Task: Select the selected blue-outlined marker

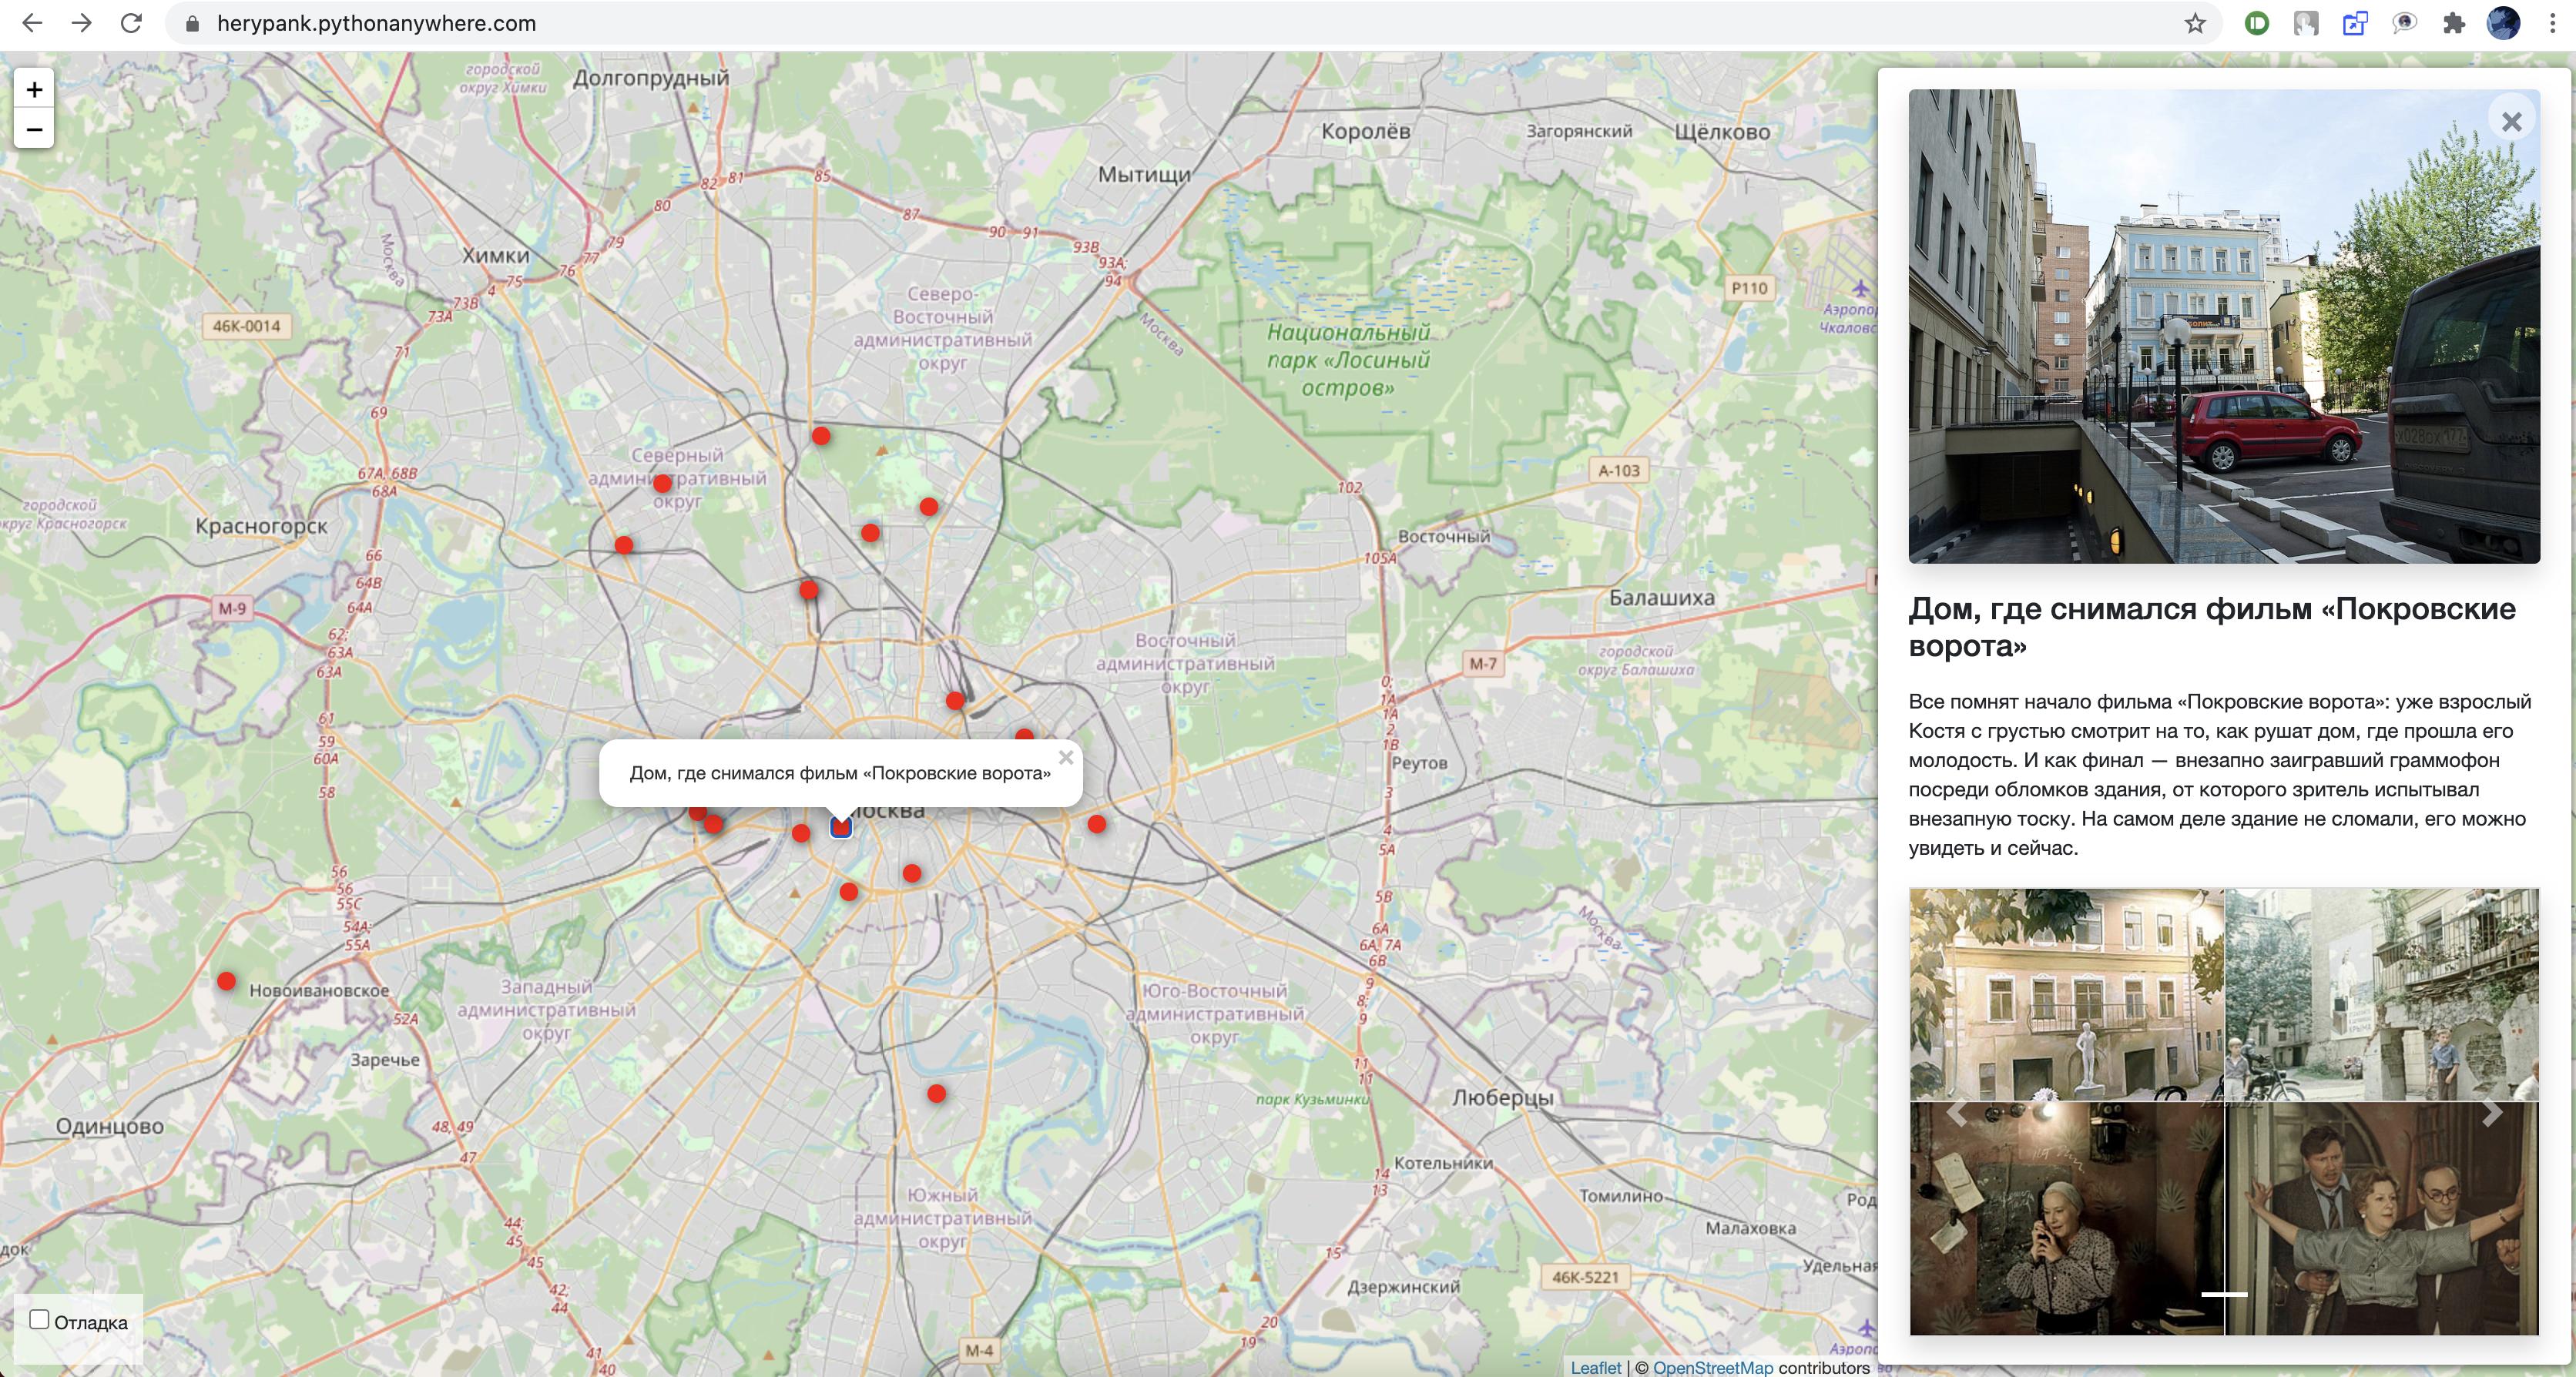Action: pyautogui.click(x=841, y=827)
